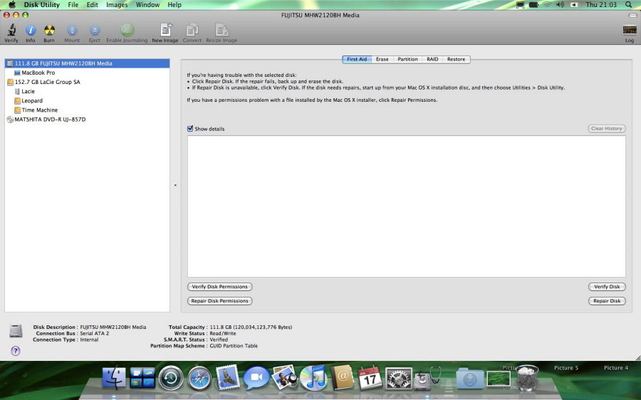Viewport: 641px width, 400px height.
Task: Open the Edit menu
Action: click(92, 5)
